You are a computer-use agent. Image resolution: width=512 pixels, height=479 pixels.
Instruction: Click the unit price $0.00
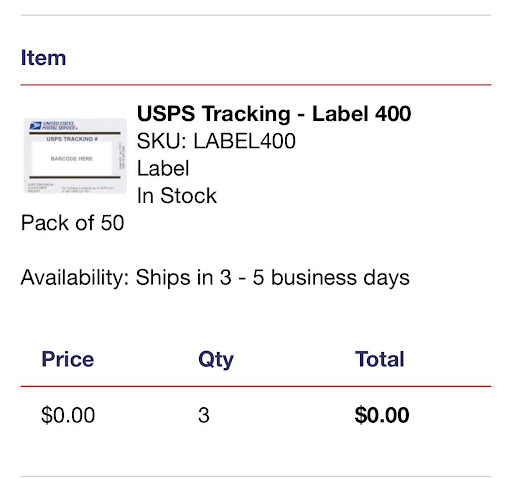pyautogui.click(x=68, y=415)
